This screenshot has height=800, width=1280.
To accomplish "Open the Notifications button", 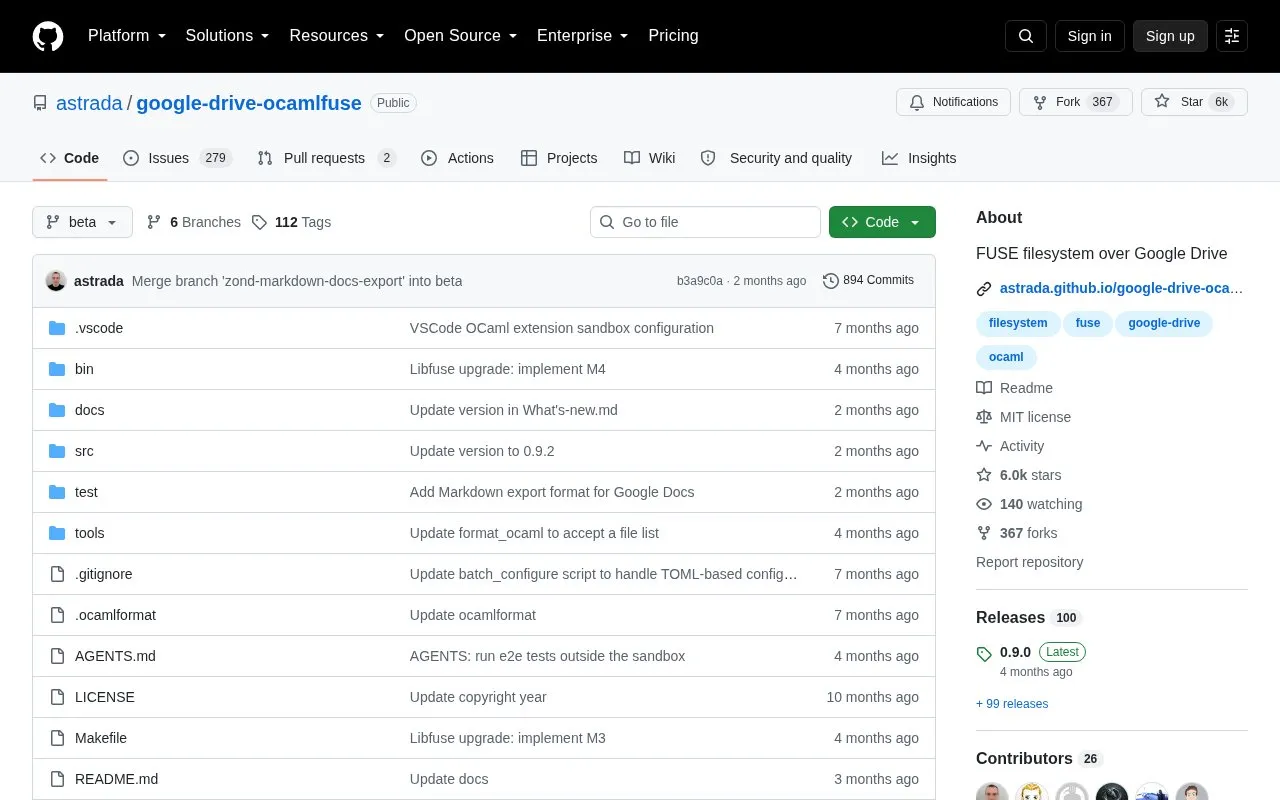I will tap(954, 102).
